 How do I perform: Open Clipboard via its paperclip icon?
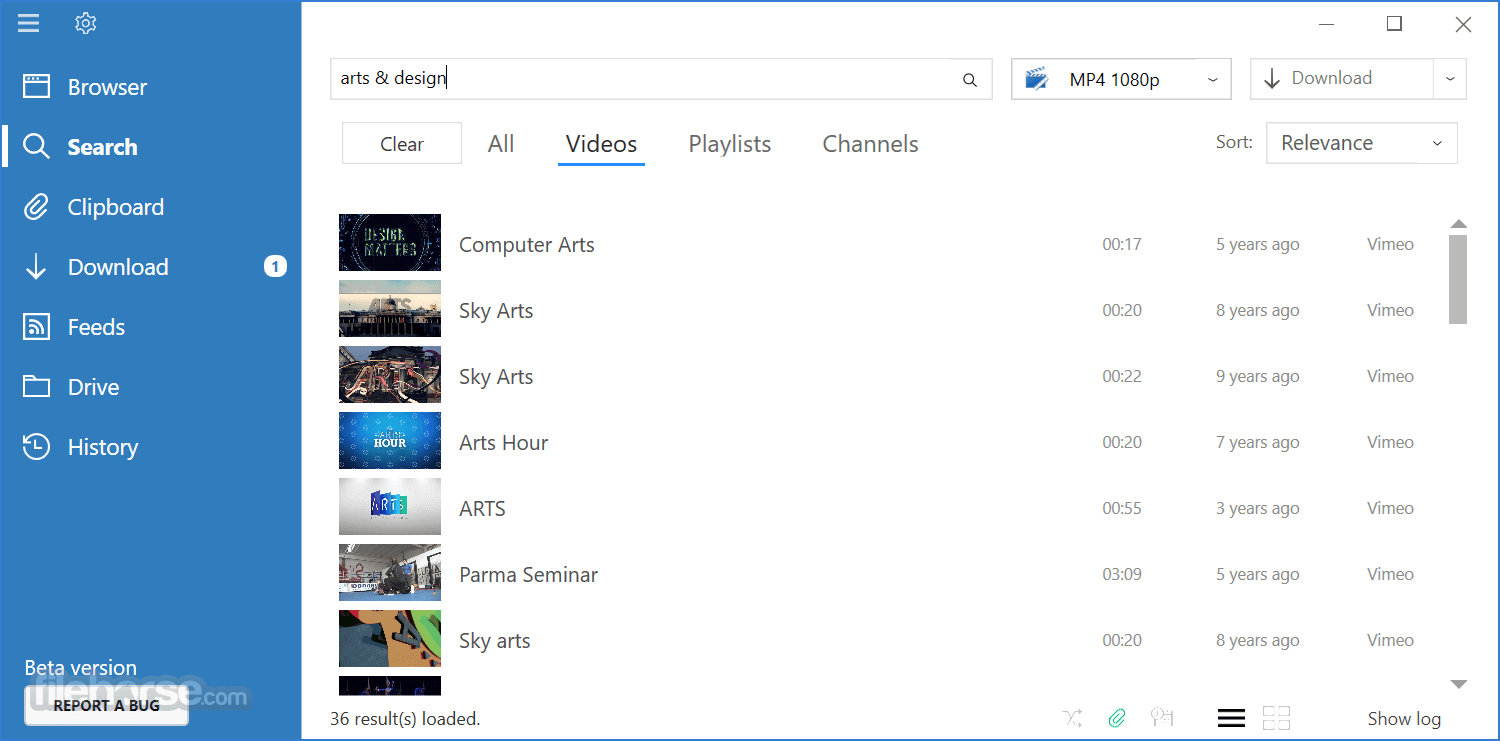pyautogui.click(x=36, y=207)
